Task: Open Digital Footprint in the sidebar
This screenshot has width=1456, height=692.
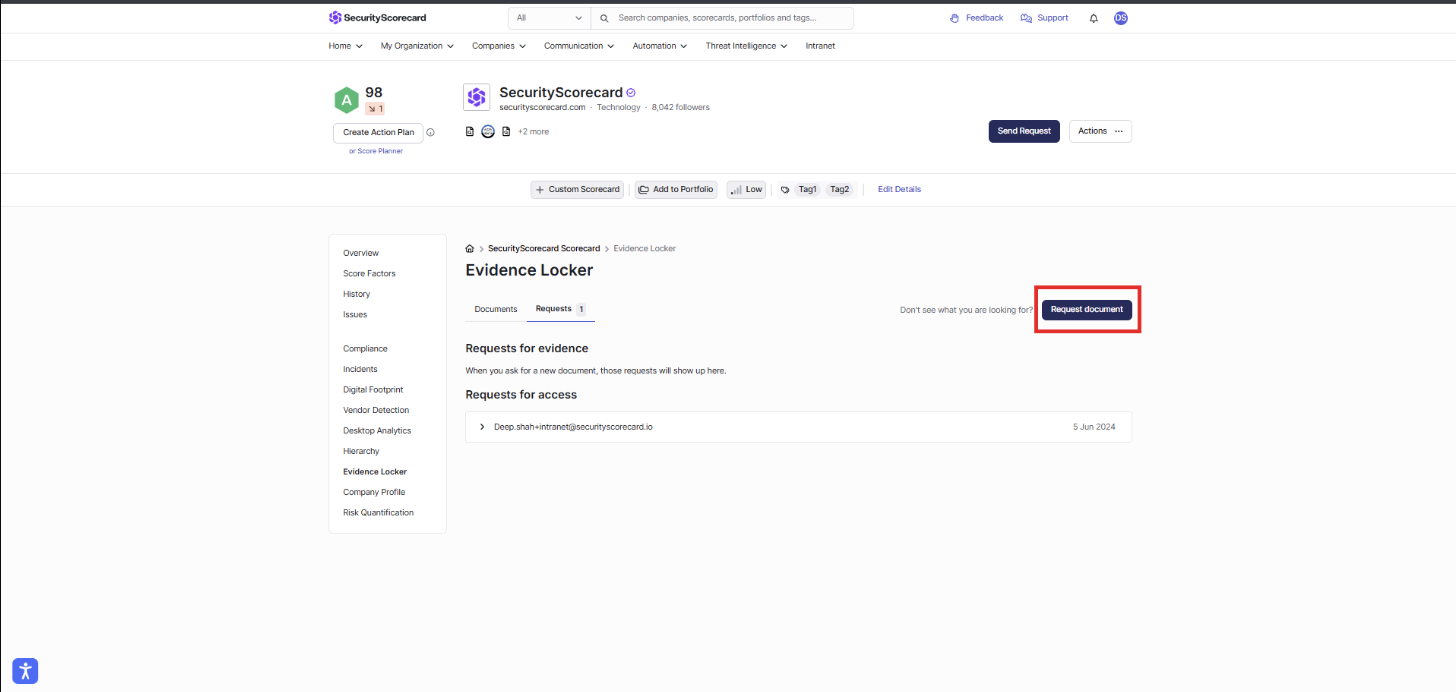Action: [x=373, y=390]
